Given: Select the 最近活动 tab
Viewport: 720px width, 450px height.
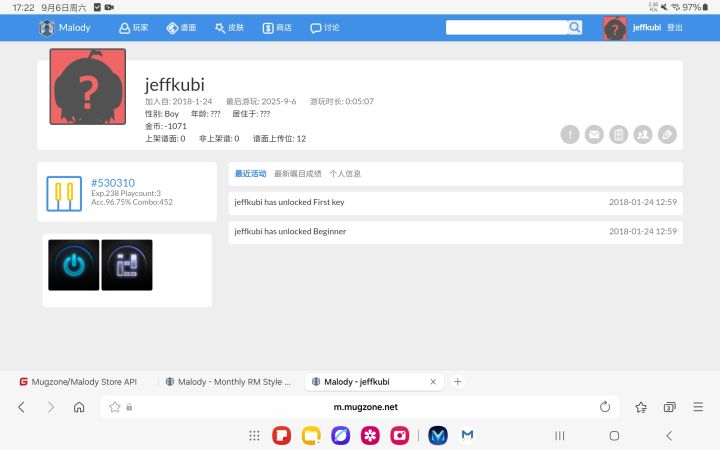Looking at the screenshot, I should [250, 174].
